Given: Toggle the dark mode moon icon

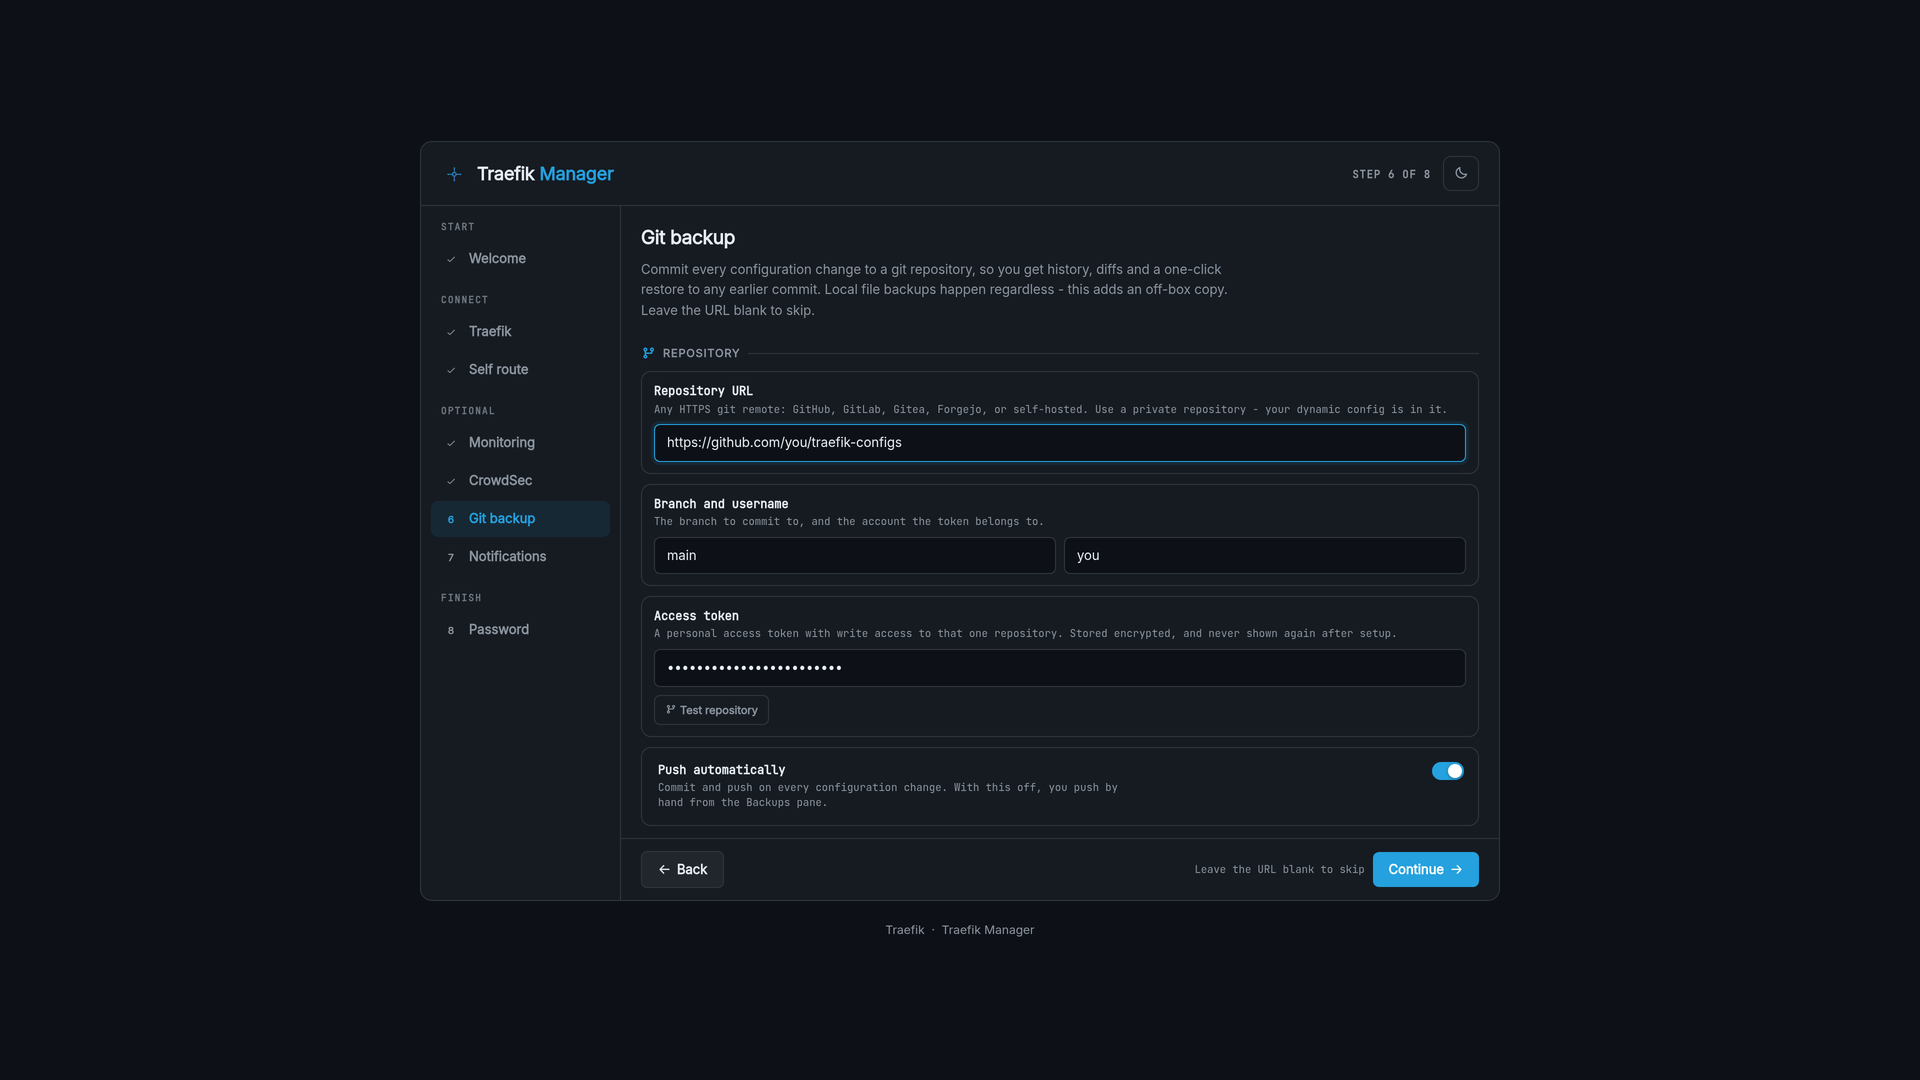Looking at the screenshot, I should click(1461, 174).
